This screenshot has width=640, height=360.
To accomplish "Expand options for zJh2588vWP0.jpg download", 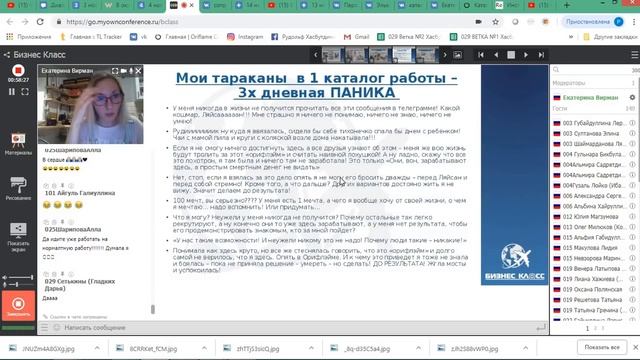I will point(525,348).
